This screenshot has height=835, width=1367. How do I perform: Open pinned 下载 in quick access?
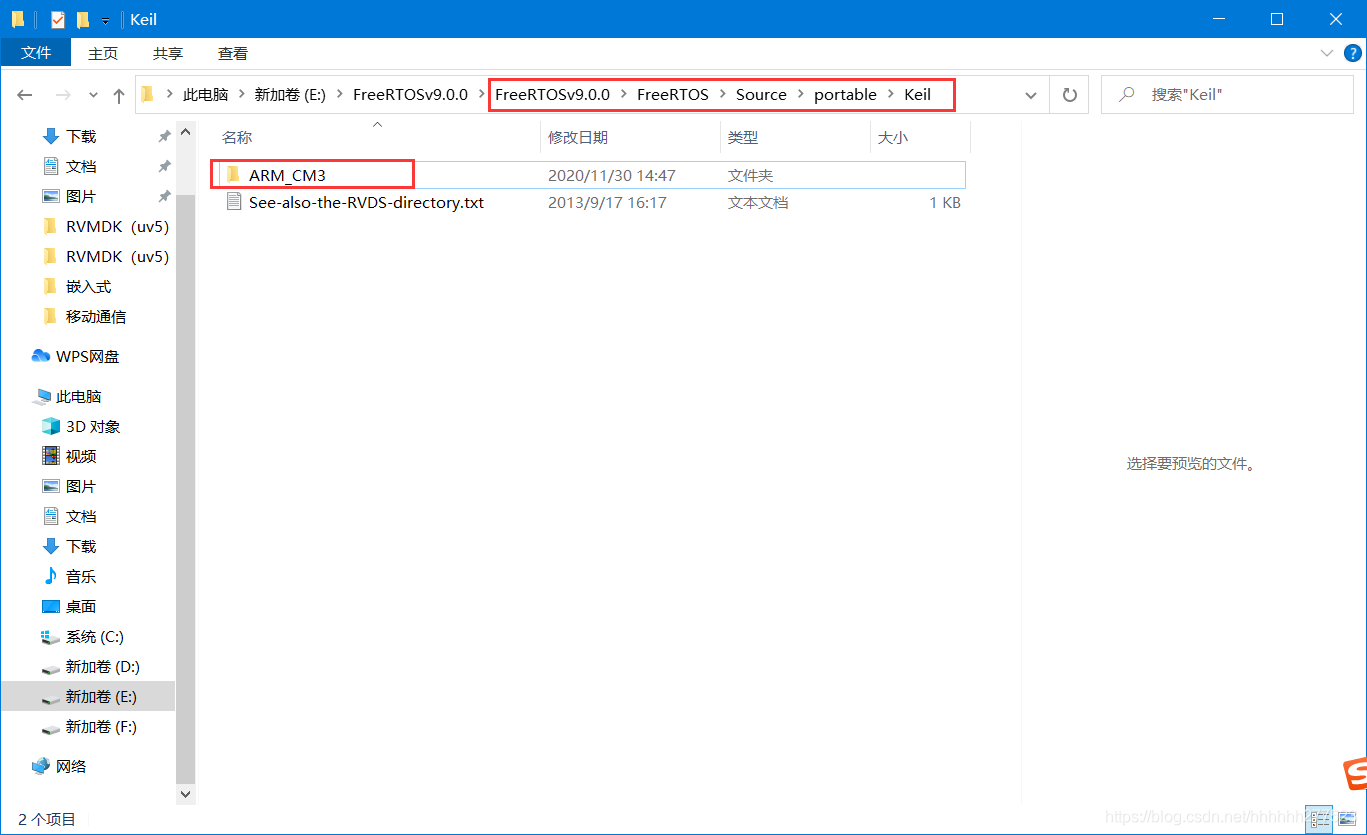(x=81, y=136)
